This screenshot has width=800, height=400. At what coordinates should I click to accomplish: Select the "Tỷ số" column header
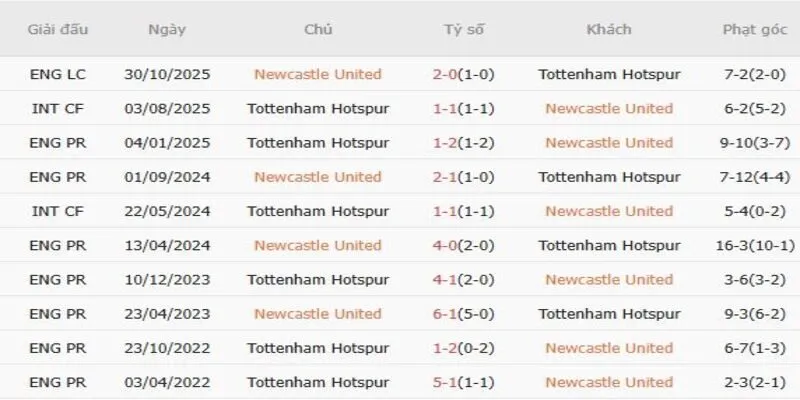[464, 30]
